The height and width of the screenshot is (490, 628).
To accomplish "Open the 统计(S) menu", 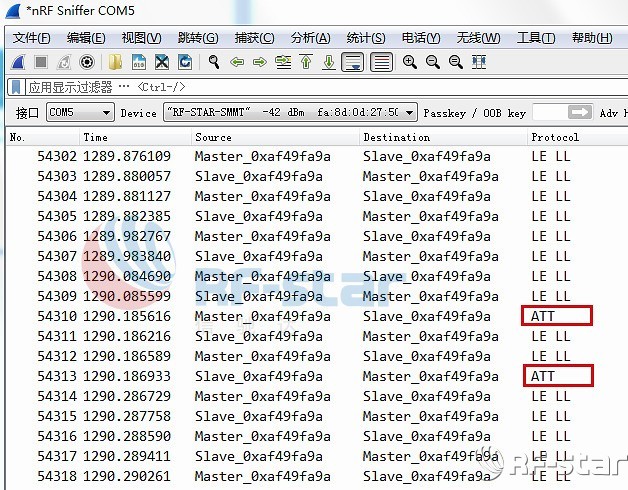I will point(366,38).
